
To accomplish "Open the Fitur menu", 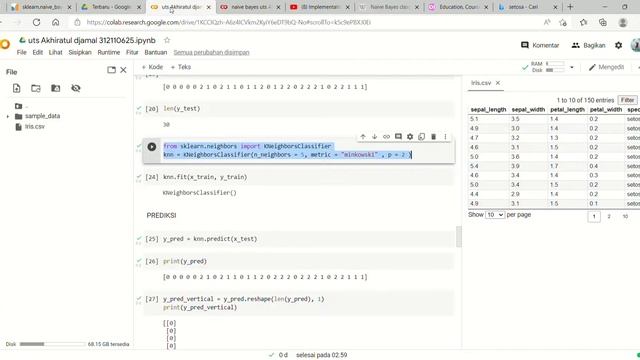I will [x=132, y=52].
